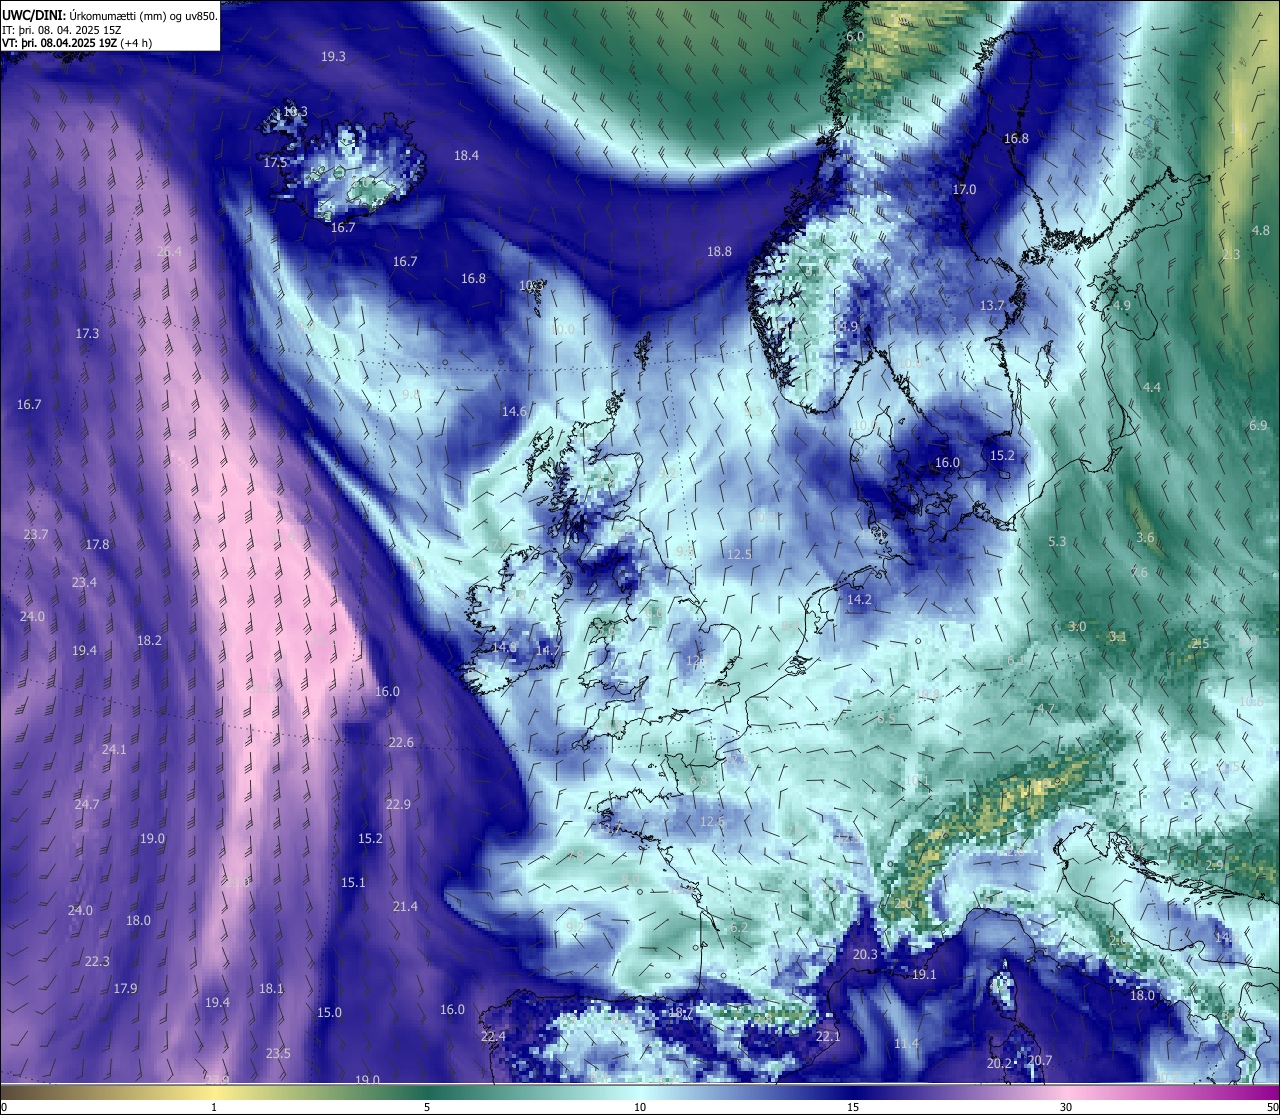1280x1115 pixels.
Task: Click the 26.4 value in the northwest Atlantic
Action: pyautogui.click(x=169, y=252)
